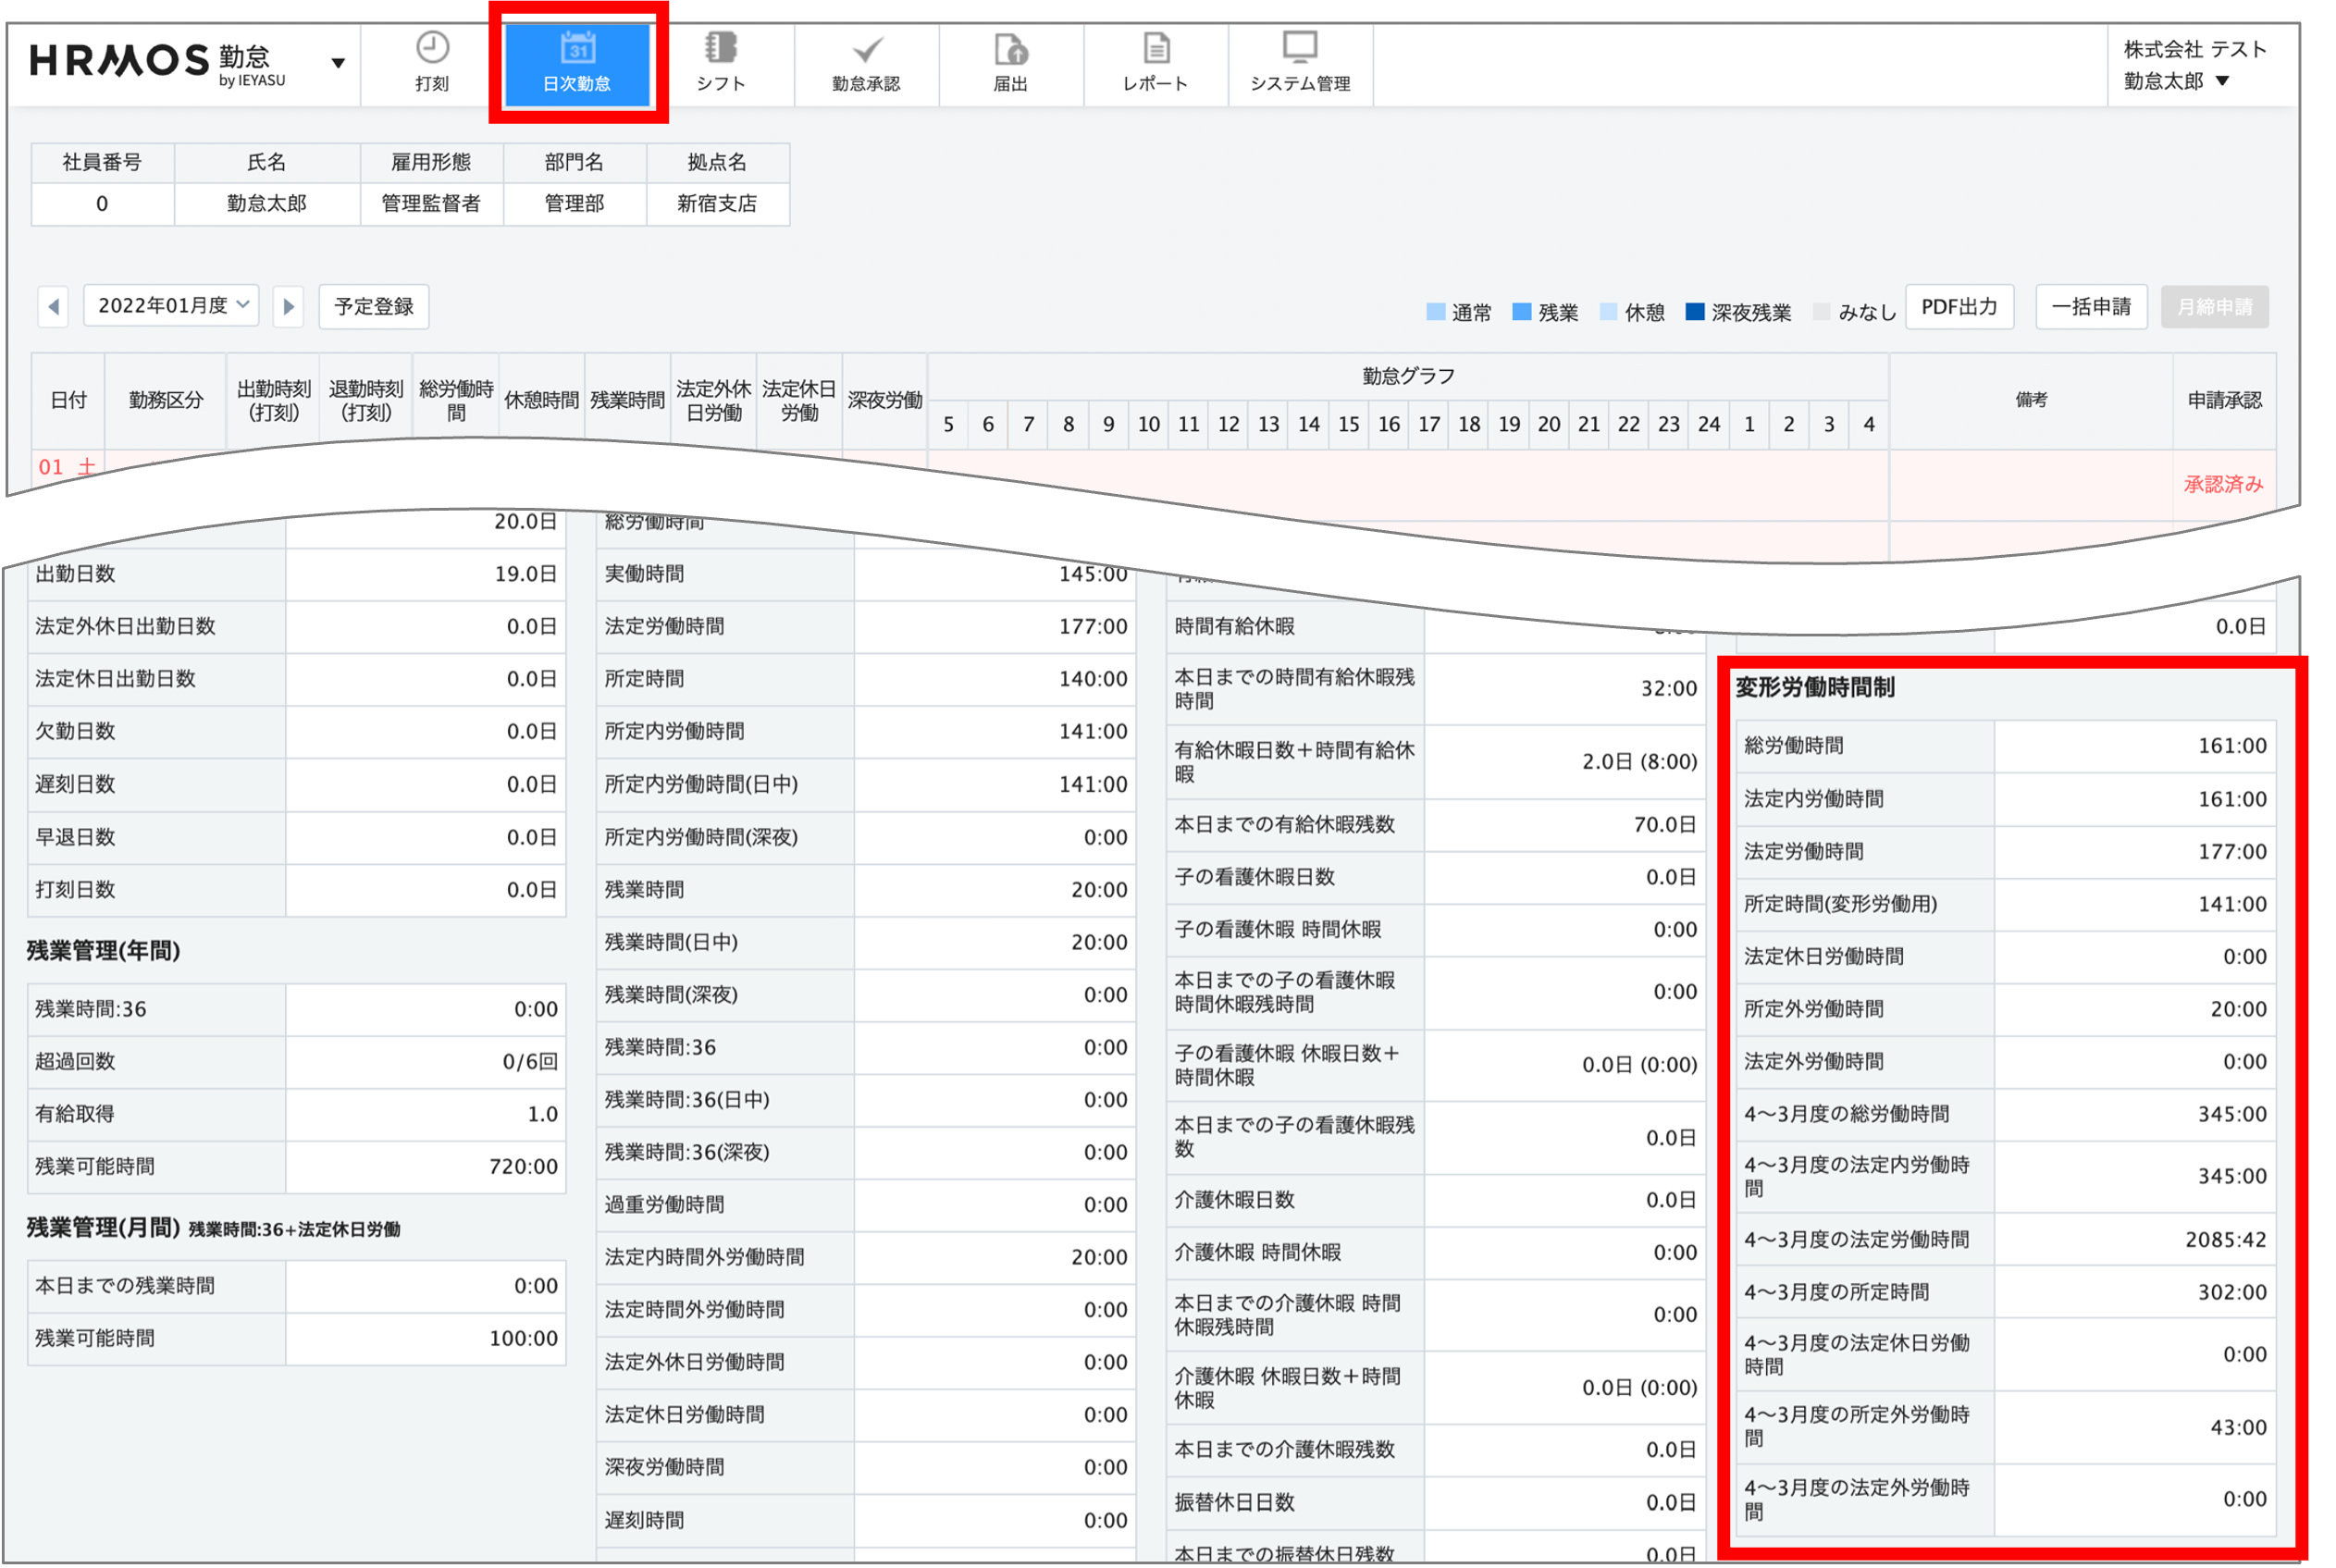Click the 承認済み status link
The height and width of the screenshot is (1568, 2336).
coord(2222,484)
